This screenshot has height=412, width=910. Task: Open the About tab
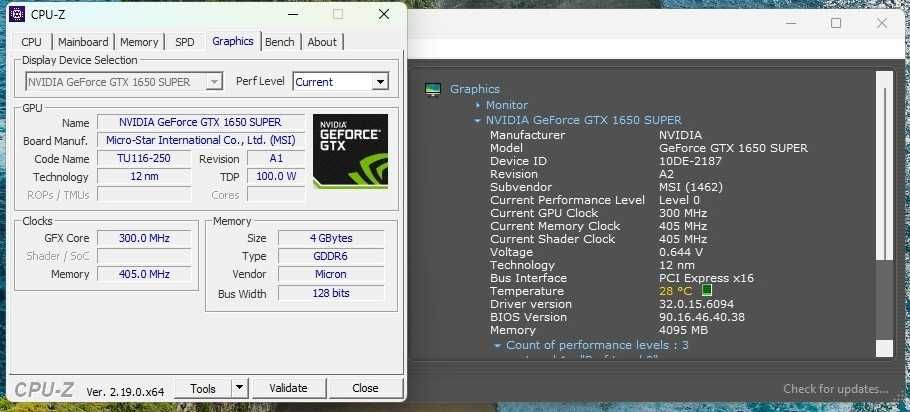click(322, 42)
